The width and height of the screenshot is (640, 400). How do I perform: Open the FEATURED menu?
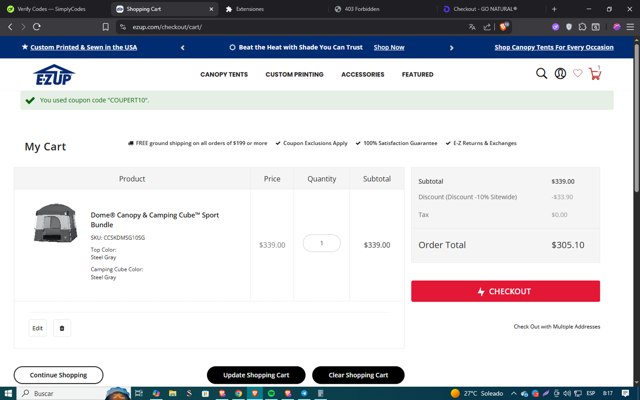(418, 74)
